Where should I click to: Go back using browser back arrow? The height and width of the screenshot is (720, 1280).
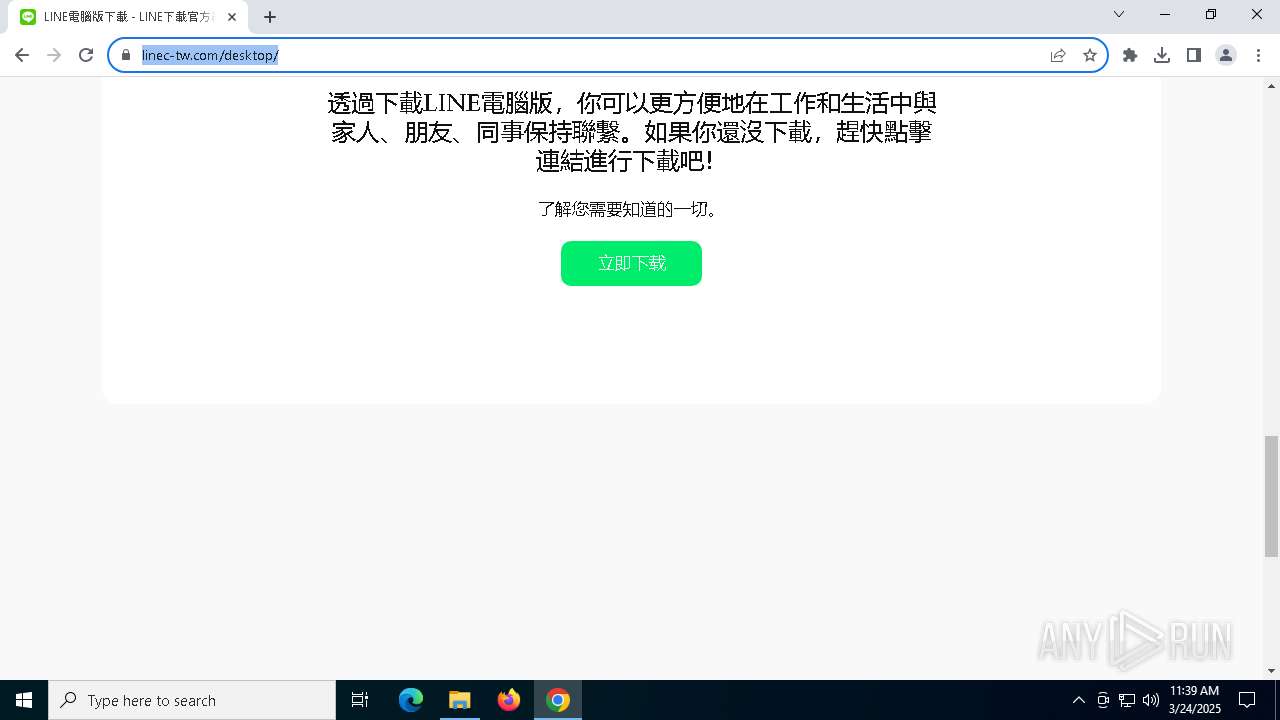(x=22, y=55)
